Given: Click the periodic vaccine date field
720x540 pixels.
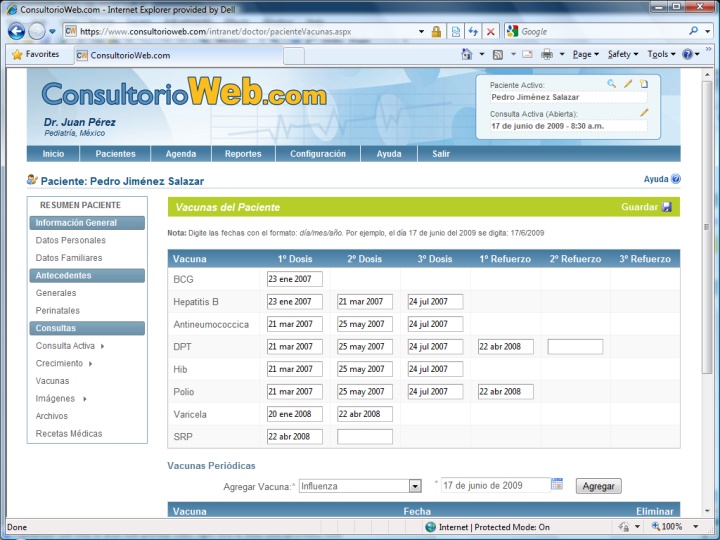Looking at the screenshot, I should [495, 485].
